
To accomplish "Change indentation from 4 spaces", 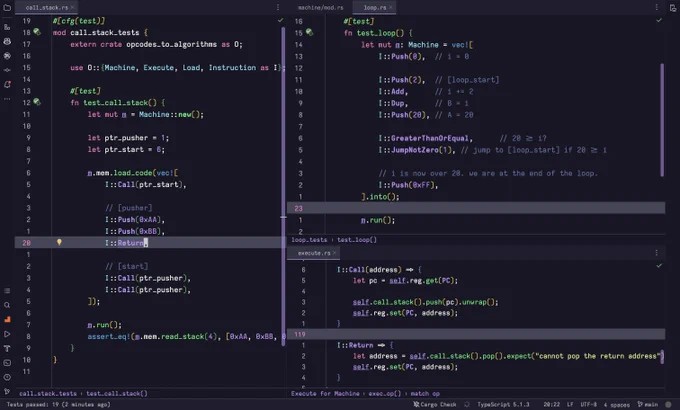I will pos(617,404).
